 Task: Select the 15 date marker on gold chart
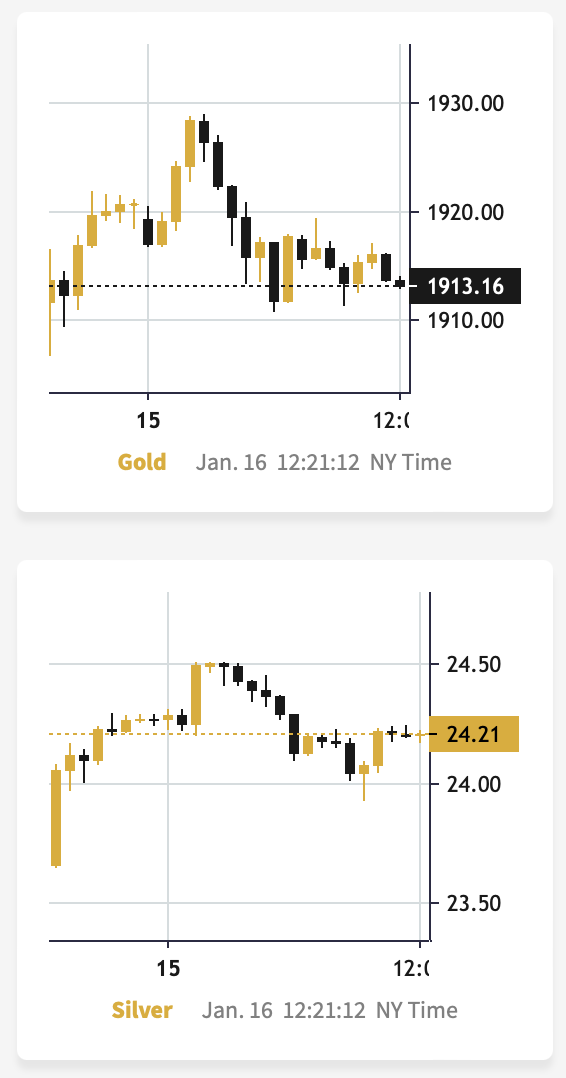148,421
